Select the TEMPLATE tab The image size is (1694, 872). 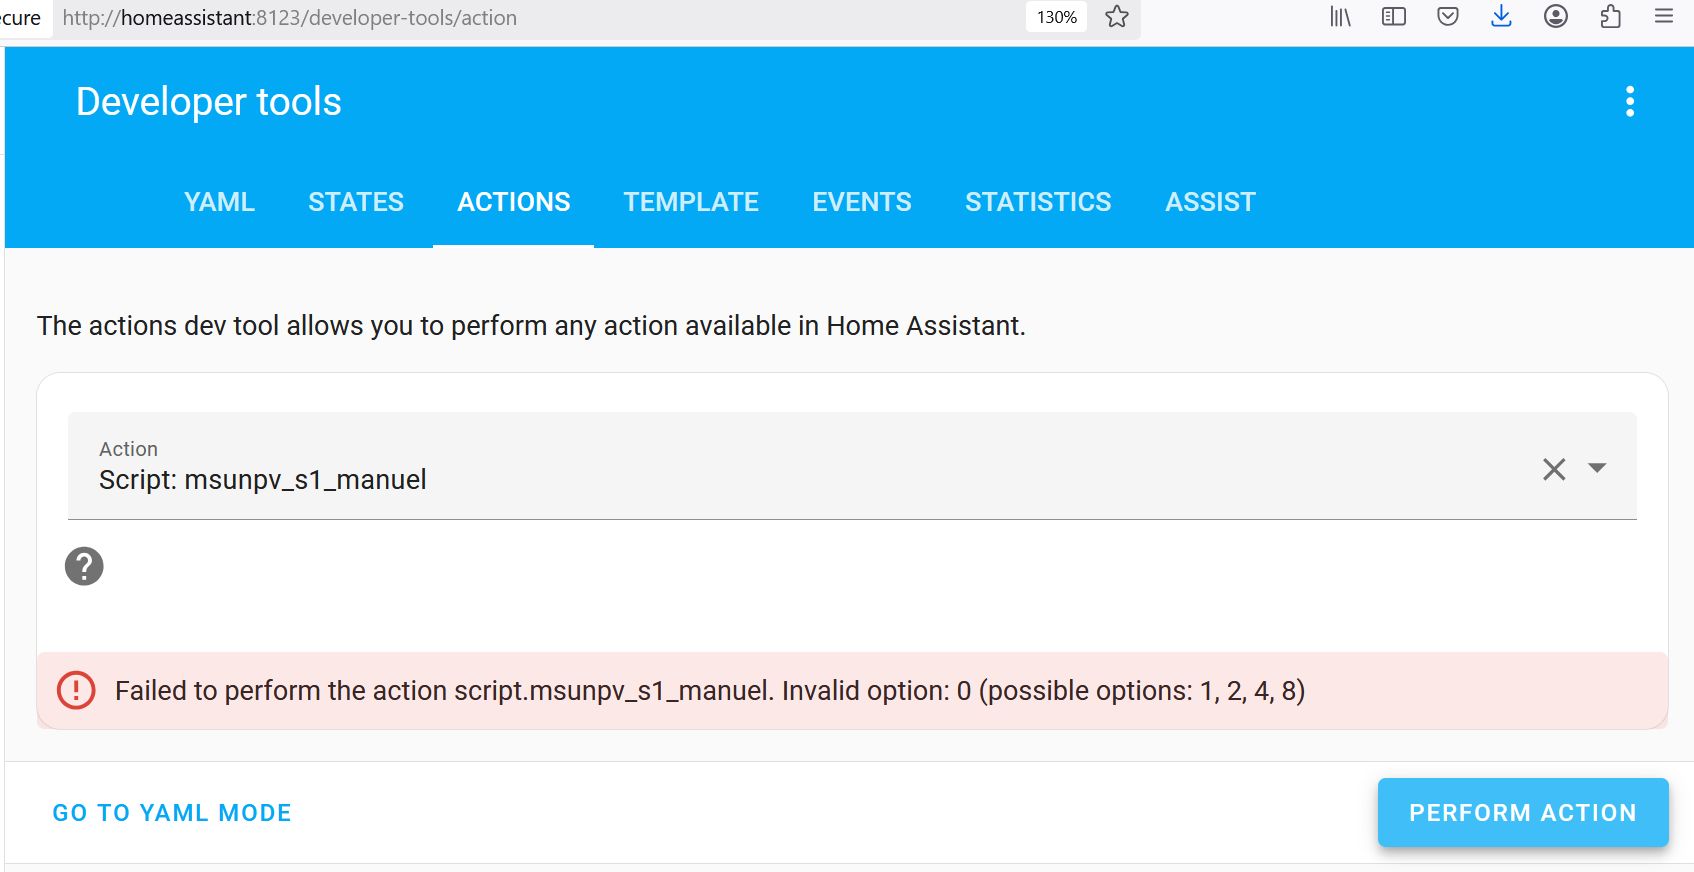(691, 202)
